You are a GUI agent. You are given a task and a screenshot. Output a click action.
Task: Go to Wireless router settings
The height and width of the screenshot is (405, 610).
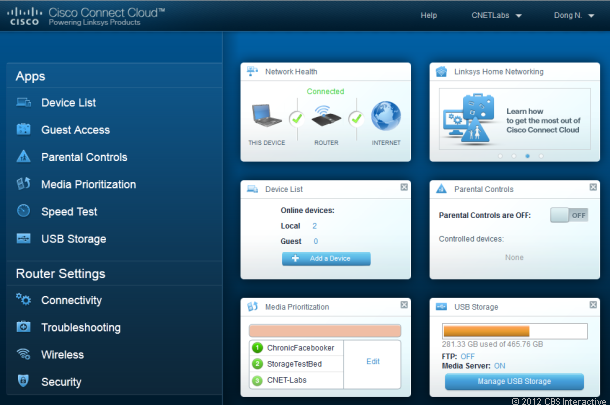coord(63,355)
